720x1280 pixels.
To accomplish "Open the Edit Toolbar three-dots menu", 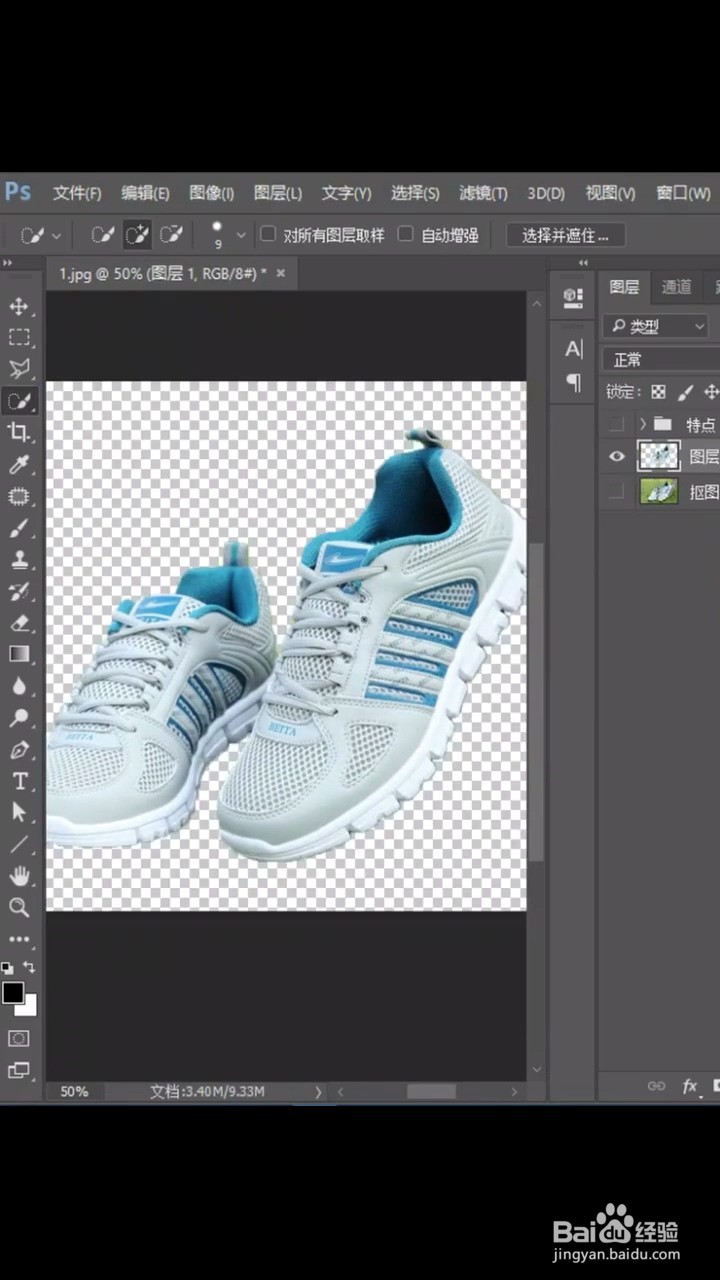I will (19, 939).
